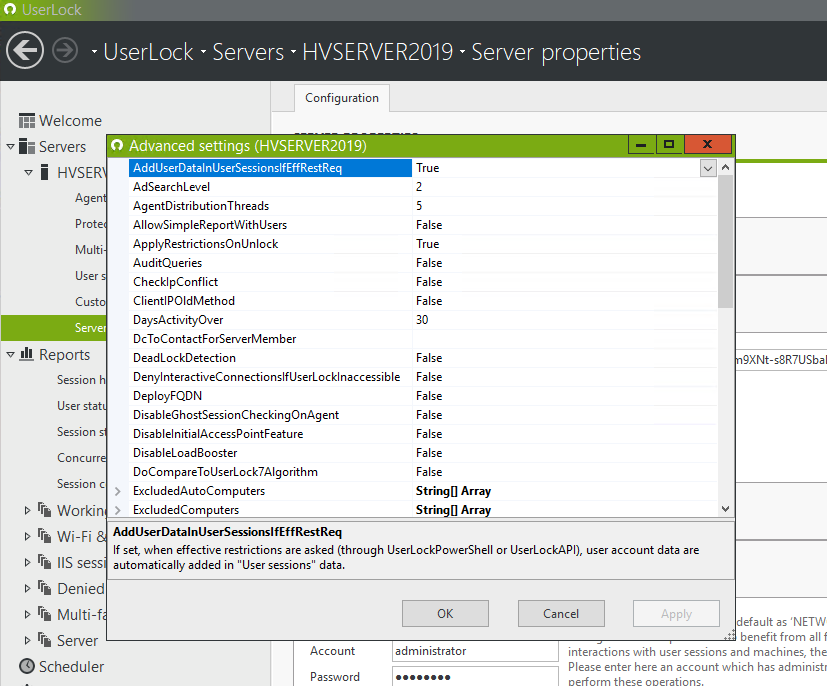Collapse the HVSERVER tree node
This screenshot has height=686, width=827.
point(28,172)
